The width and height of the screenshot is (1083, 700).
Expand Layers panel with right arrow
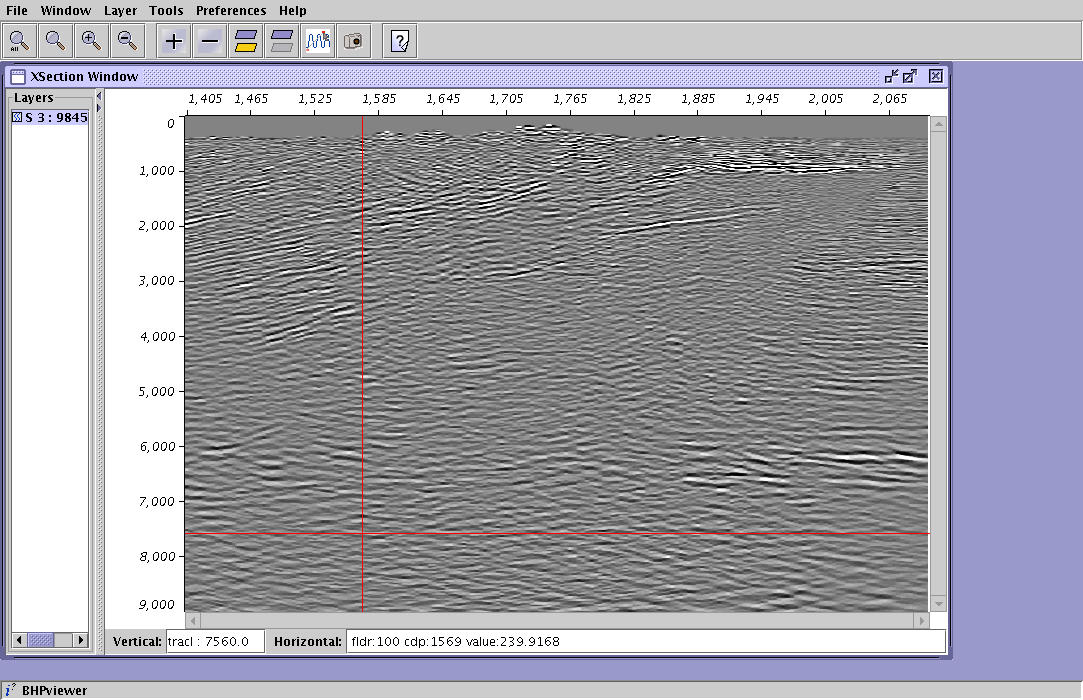(99, 108)
